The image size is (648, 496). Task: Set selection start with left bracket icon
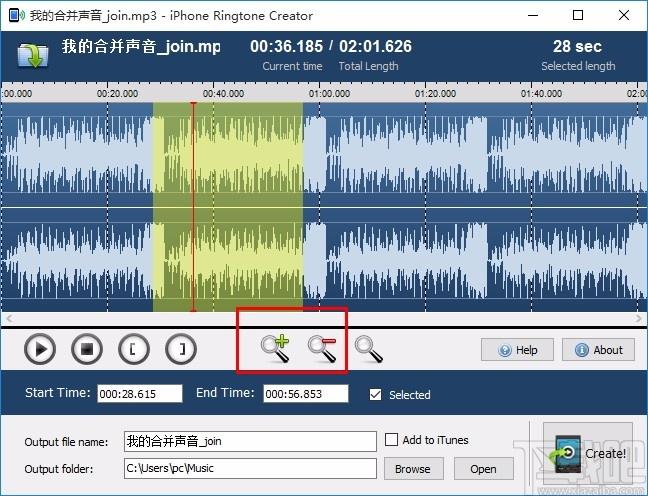click(134, 349)
